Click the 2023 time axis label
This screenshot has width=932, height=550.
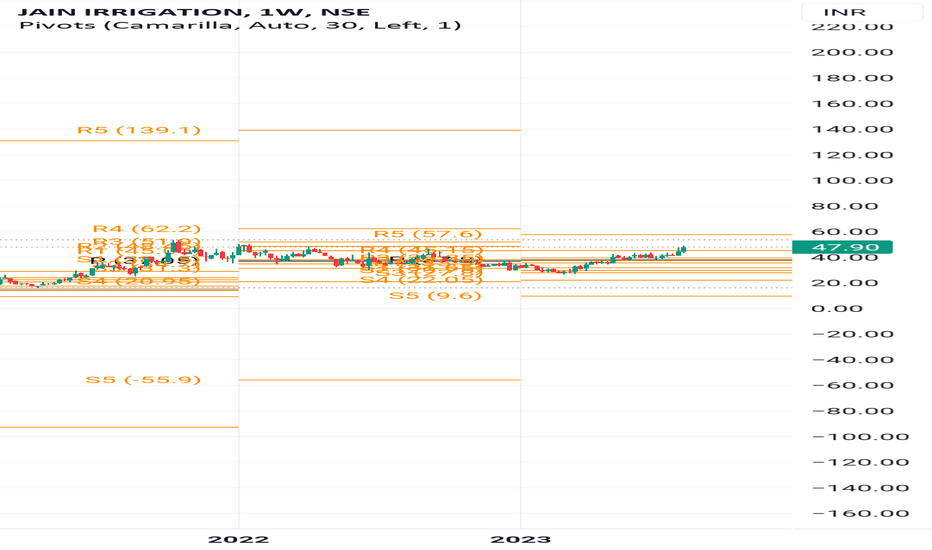click(521, 539)
